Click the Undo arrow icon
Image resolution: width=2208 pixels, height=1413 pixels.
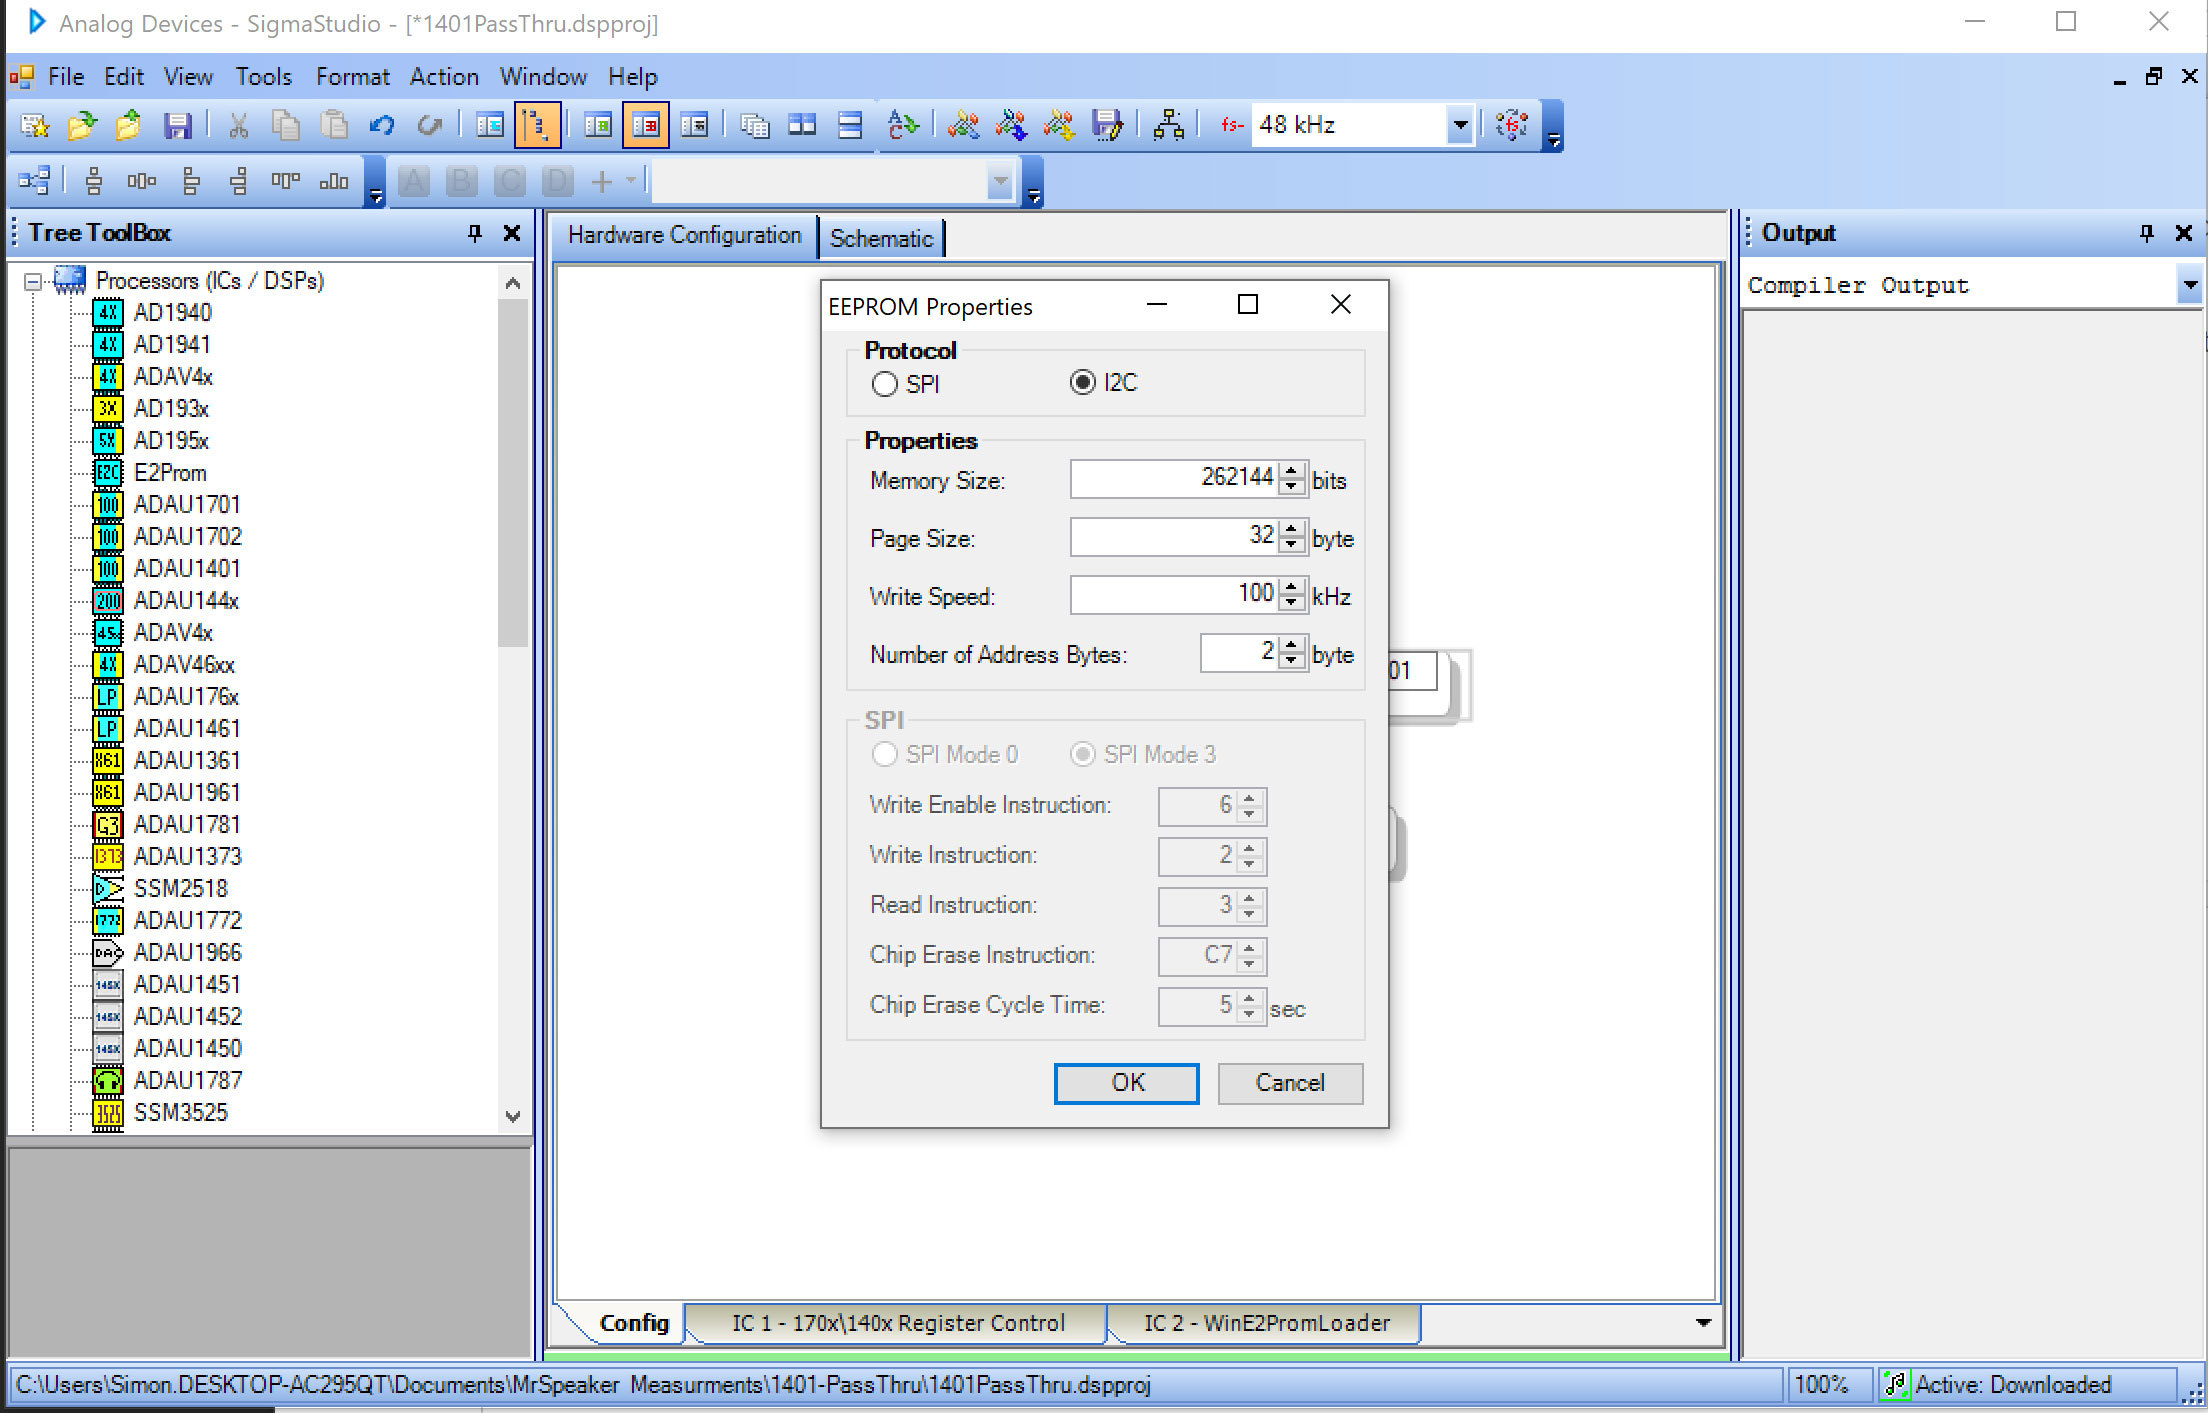[382, 125]
